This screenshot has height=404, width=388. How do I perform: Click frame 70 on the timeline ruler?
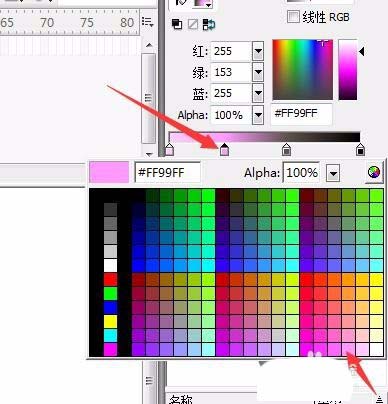tap(47, 23)
